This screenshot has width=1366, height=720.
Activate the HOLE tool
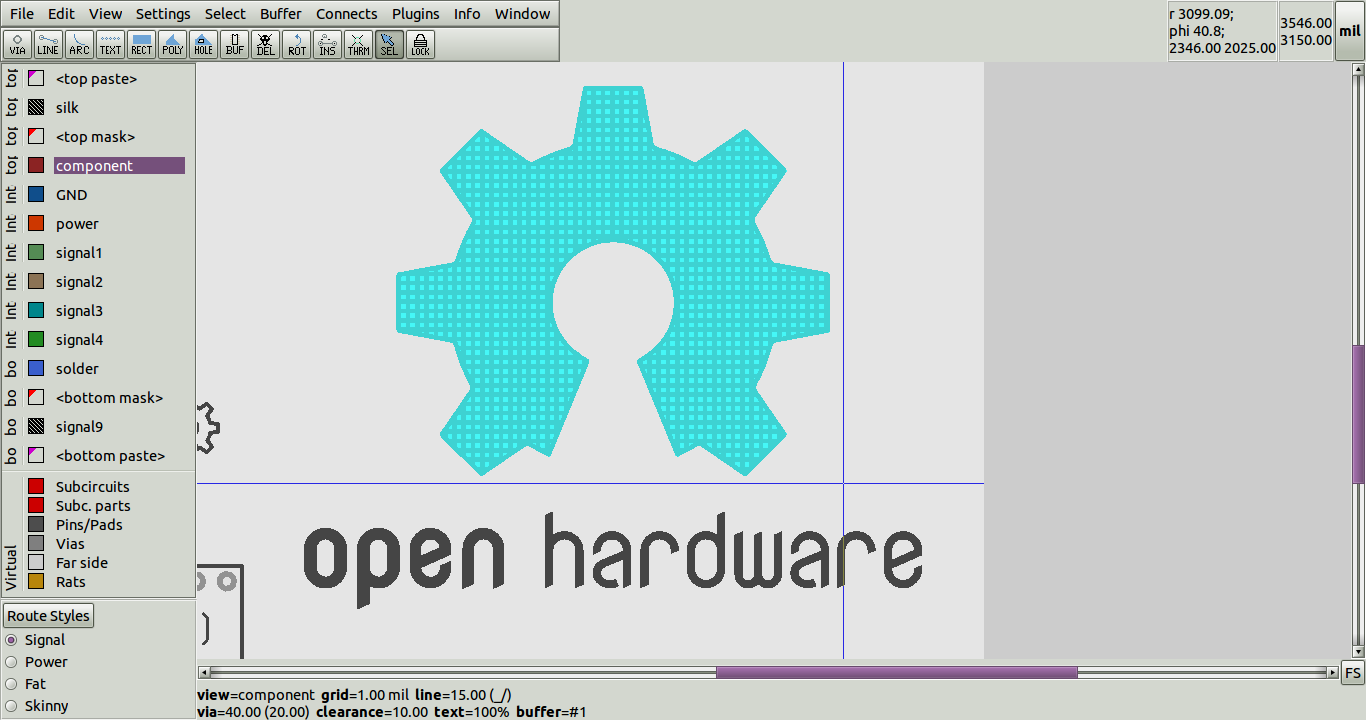(203, 44)
